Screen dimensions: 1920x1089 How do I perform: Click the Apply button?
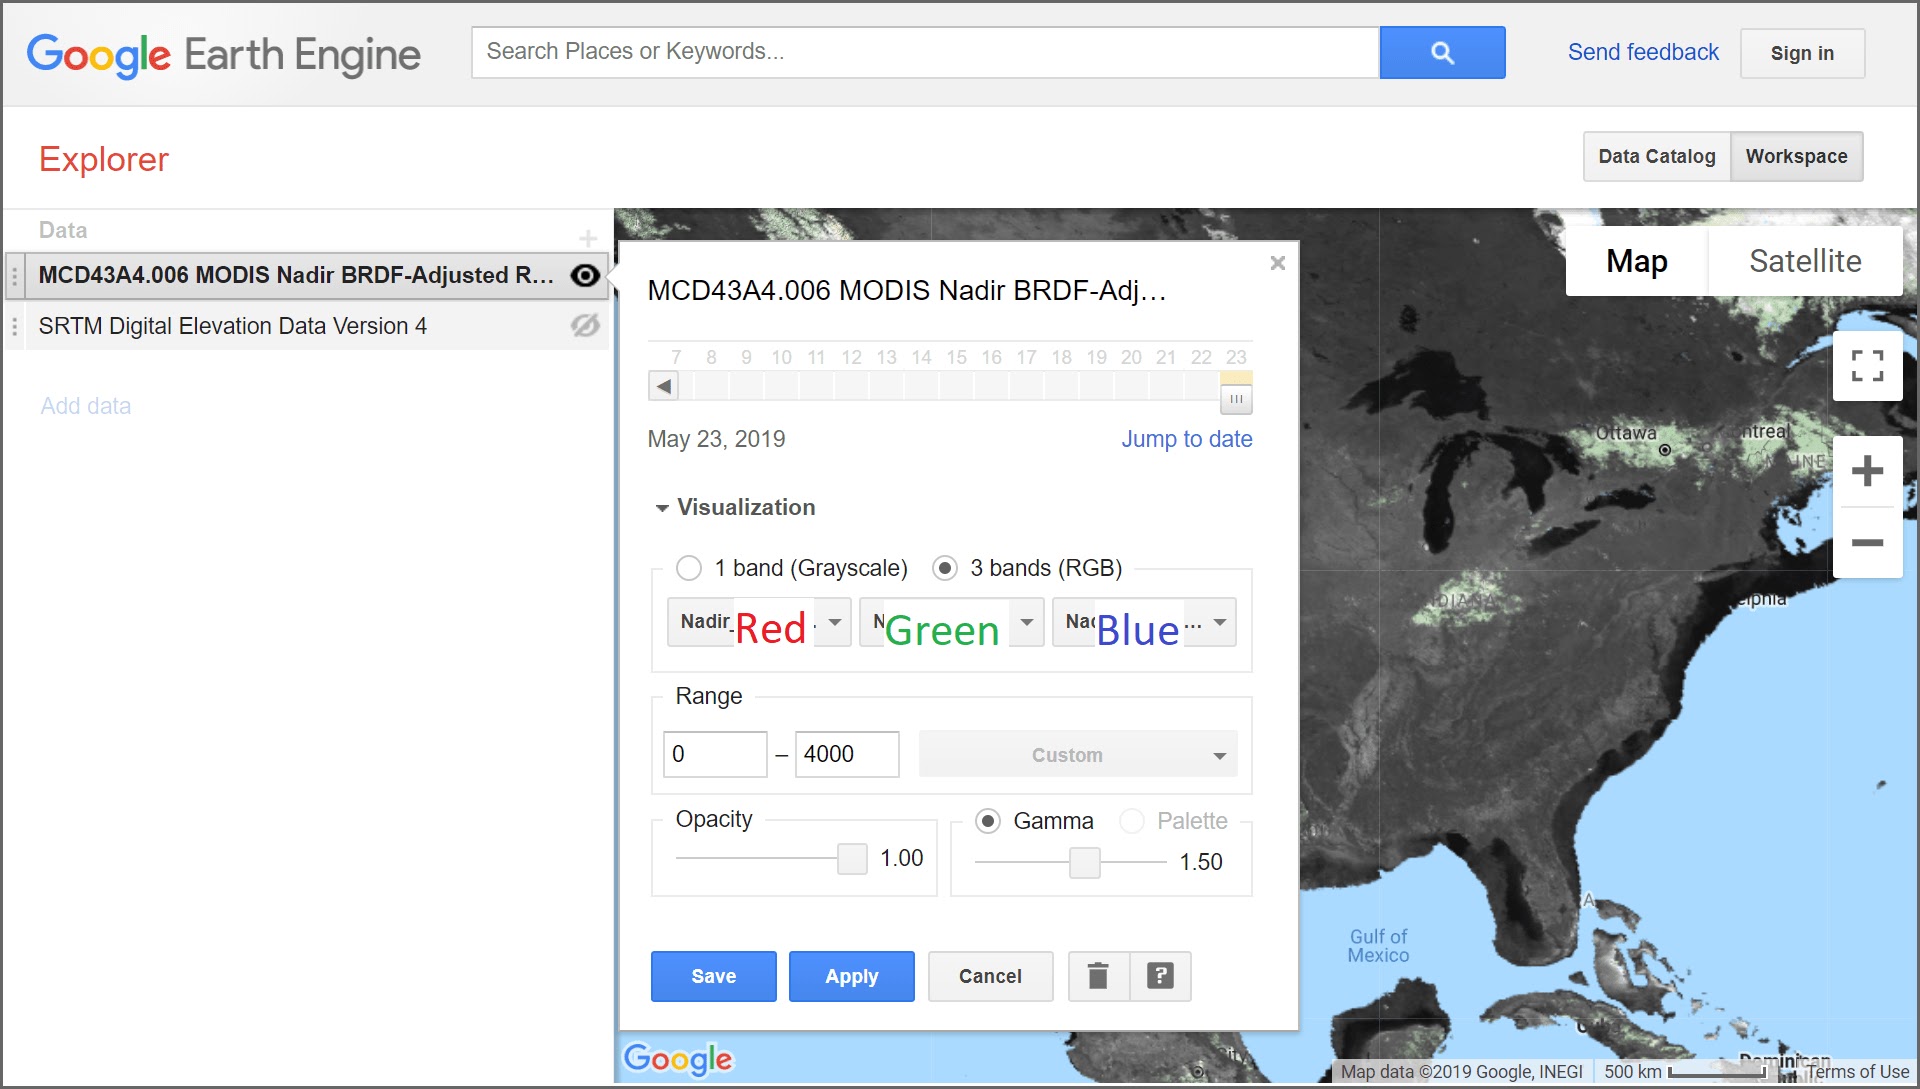(851, 976)
